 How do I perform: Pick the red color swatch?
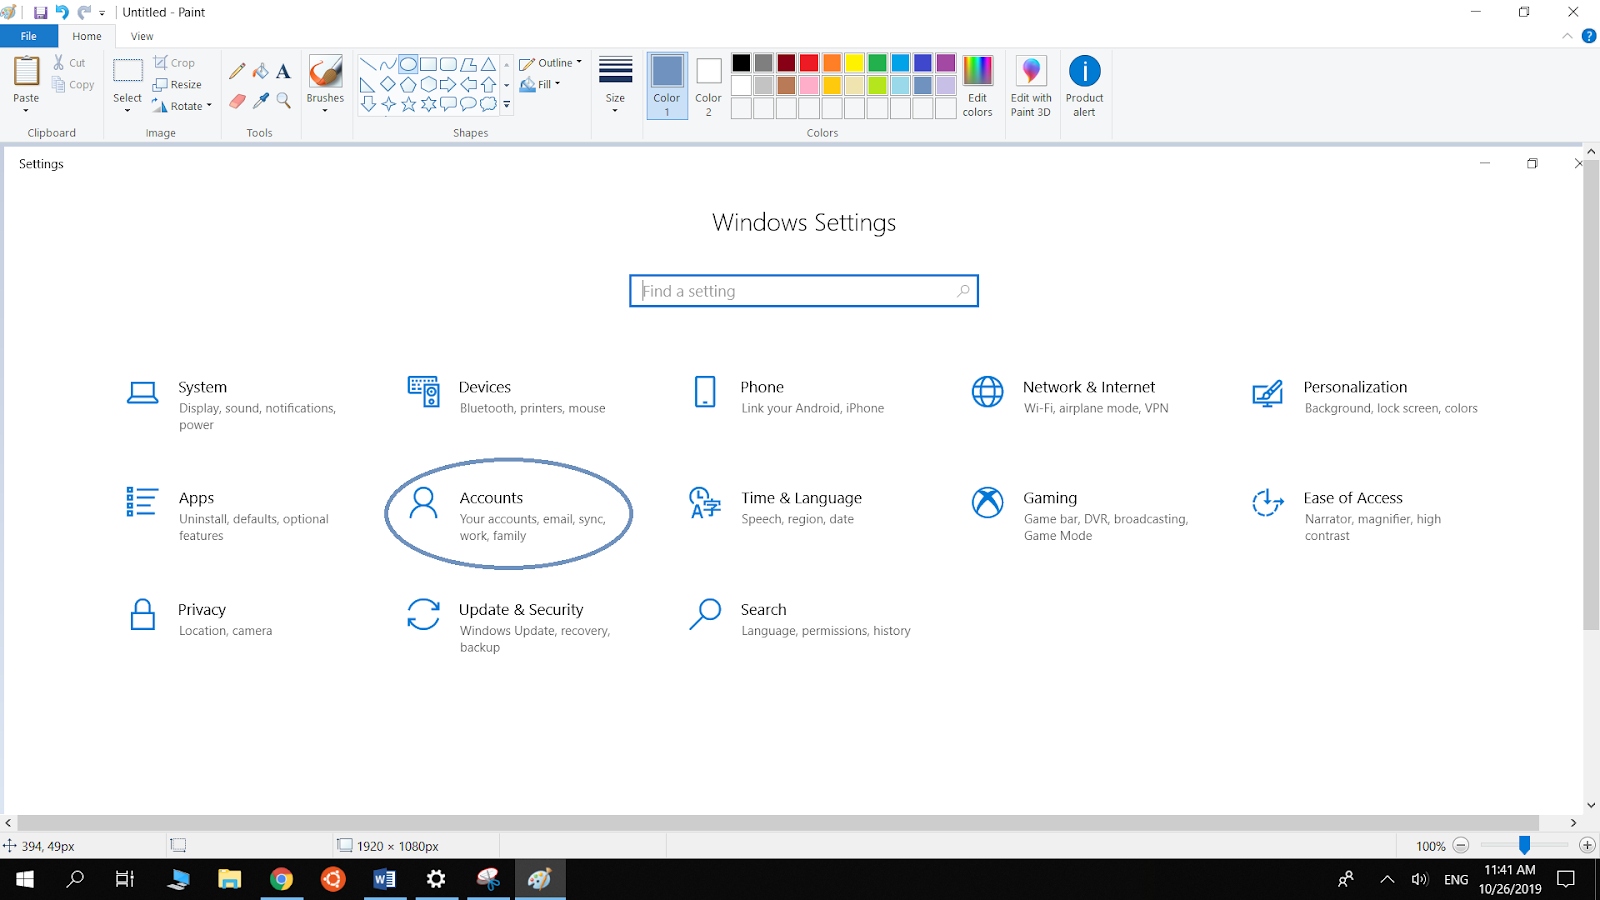pos(809,63)
